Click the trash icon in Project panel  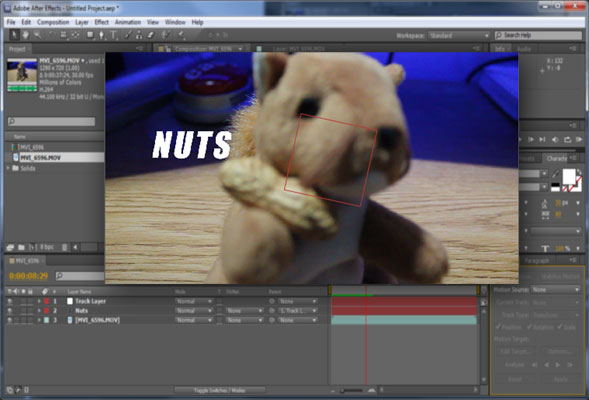click(x=65, y=247)
